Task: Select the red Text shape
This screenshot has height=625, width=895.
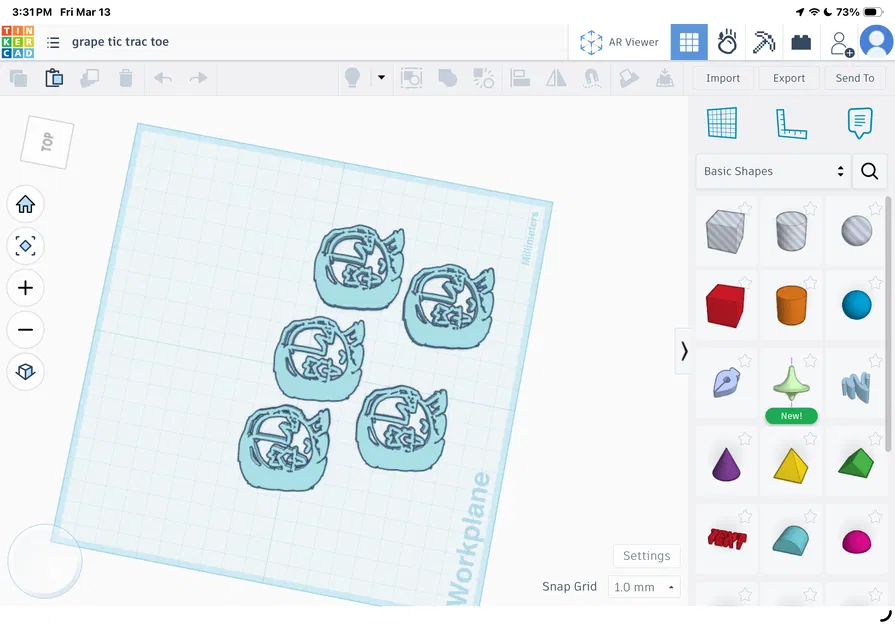Action: pyautogui.click(x=727, y=539)
